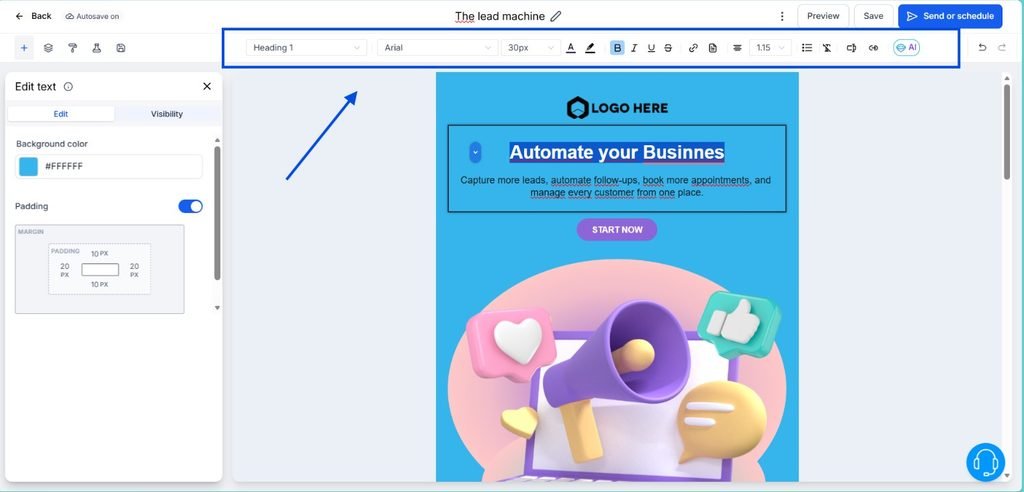Image resolution: width=1024 pixels, height=492 pixels.
Task: Open the headset support chat button
Action: pos(985,462)
